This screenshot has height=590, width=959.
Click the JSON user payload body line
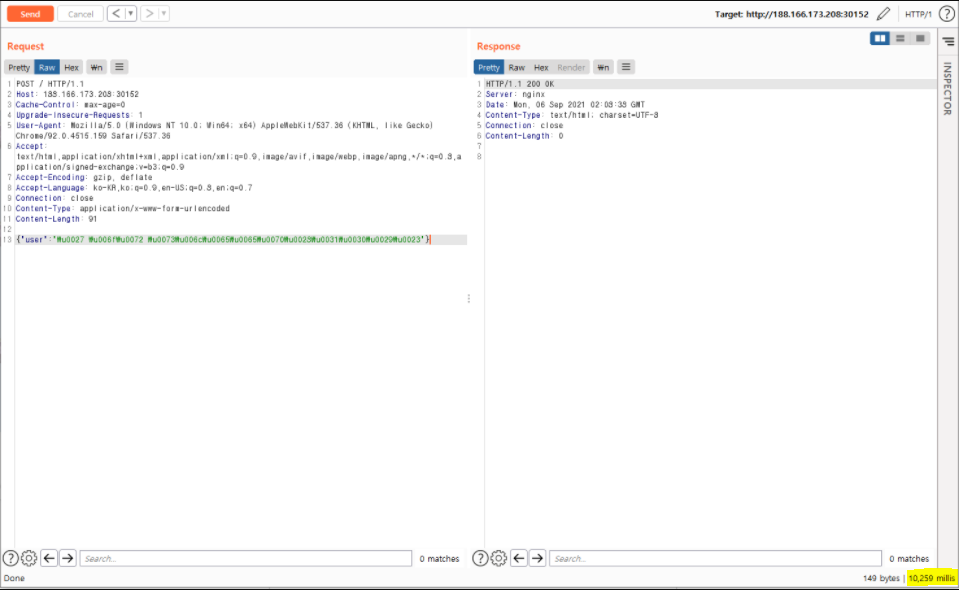[x=223, y=240]
